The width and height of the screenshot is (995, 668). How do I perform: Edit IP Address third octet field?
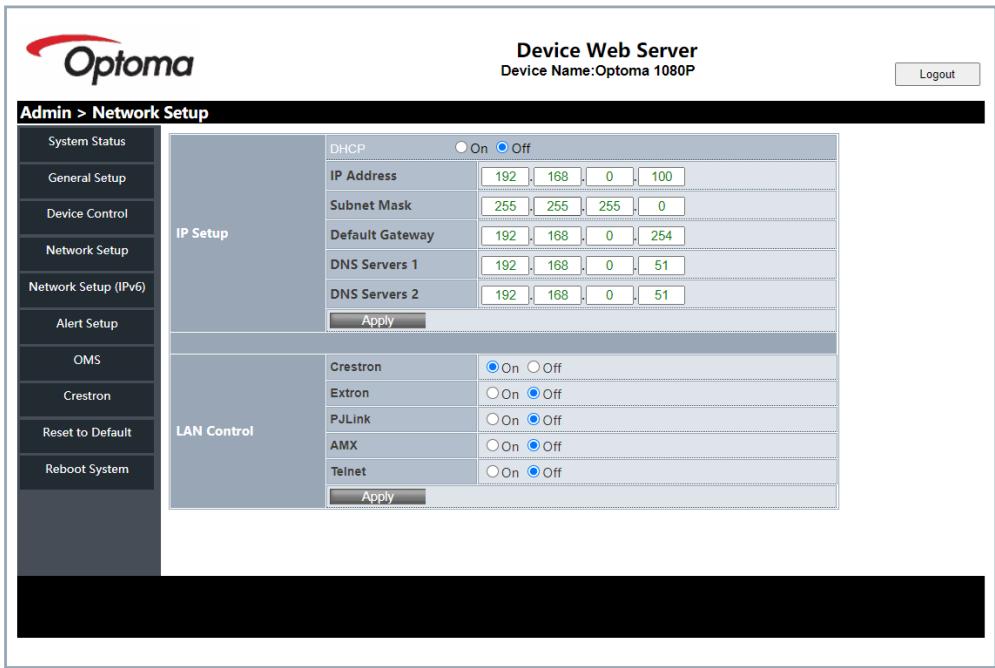609,176
